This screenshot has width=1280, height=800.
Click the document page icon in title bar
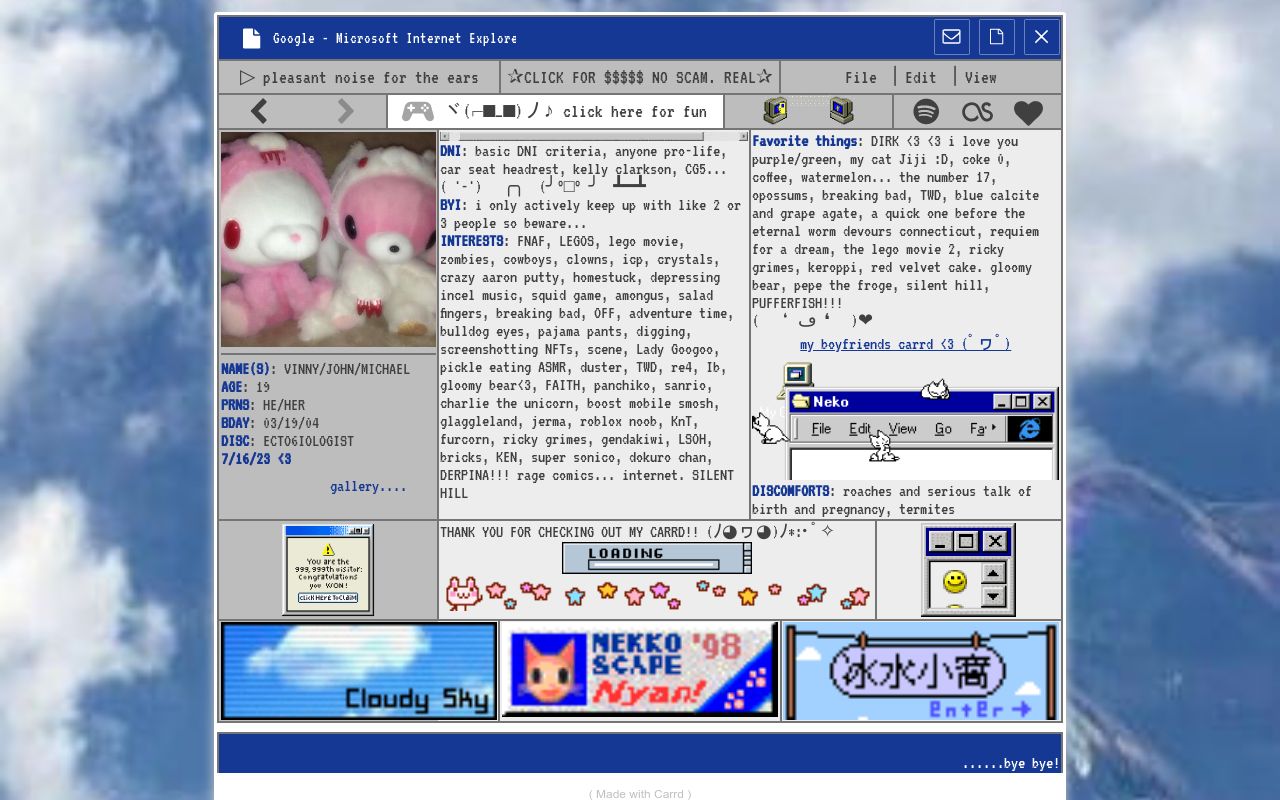coord(996,37)
